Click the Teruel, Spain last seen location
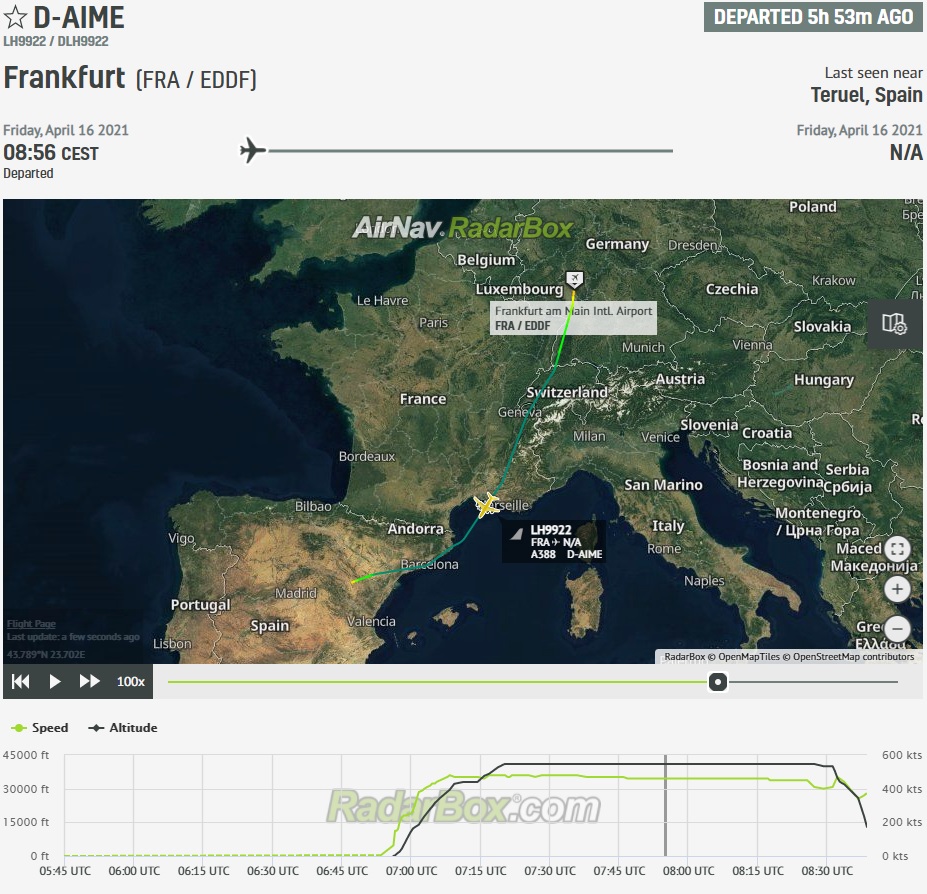This screenshot has height=894, width=927. click(866, 95)
